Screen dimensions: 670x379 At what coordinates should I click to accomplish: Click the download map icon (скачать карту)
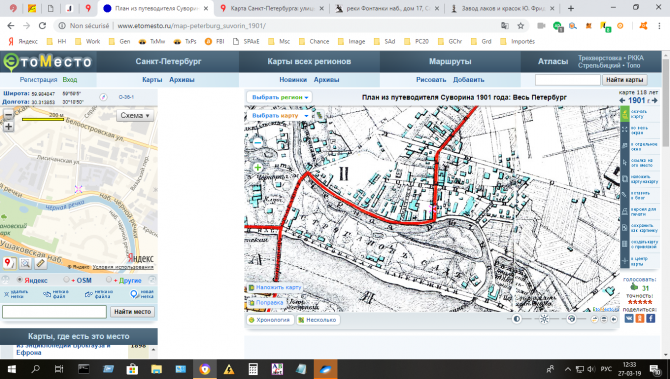point(625,114)
